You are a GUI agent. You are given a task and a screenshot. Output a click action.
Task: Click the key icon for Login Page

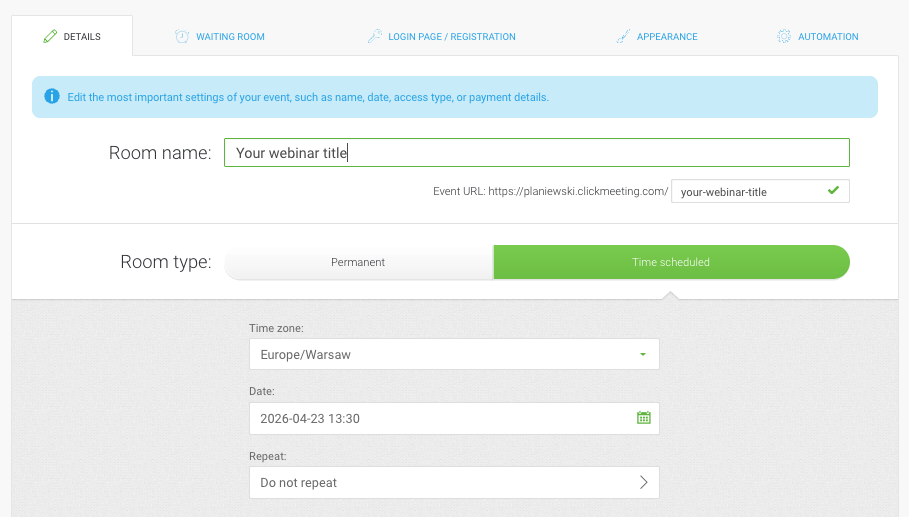[x=375, y=37]
